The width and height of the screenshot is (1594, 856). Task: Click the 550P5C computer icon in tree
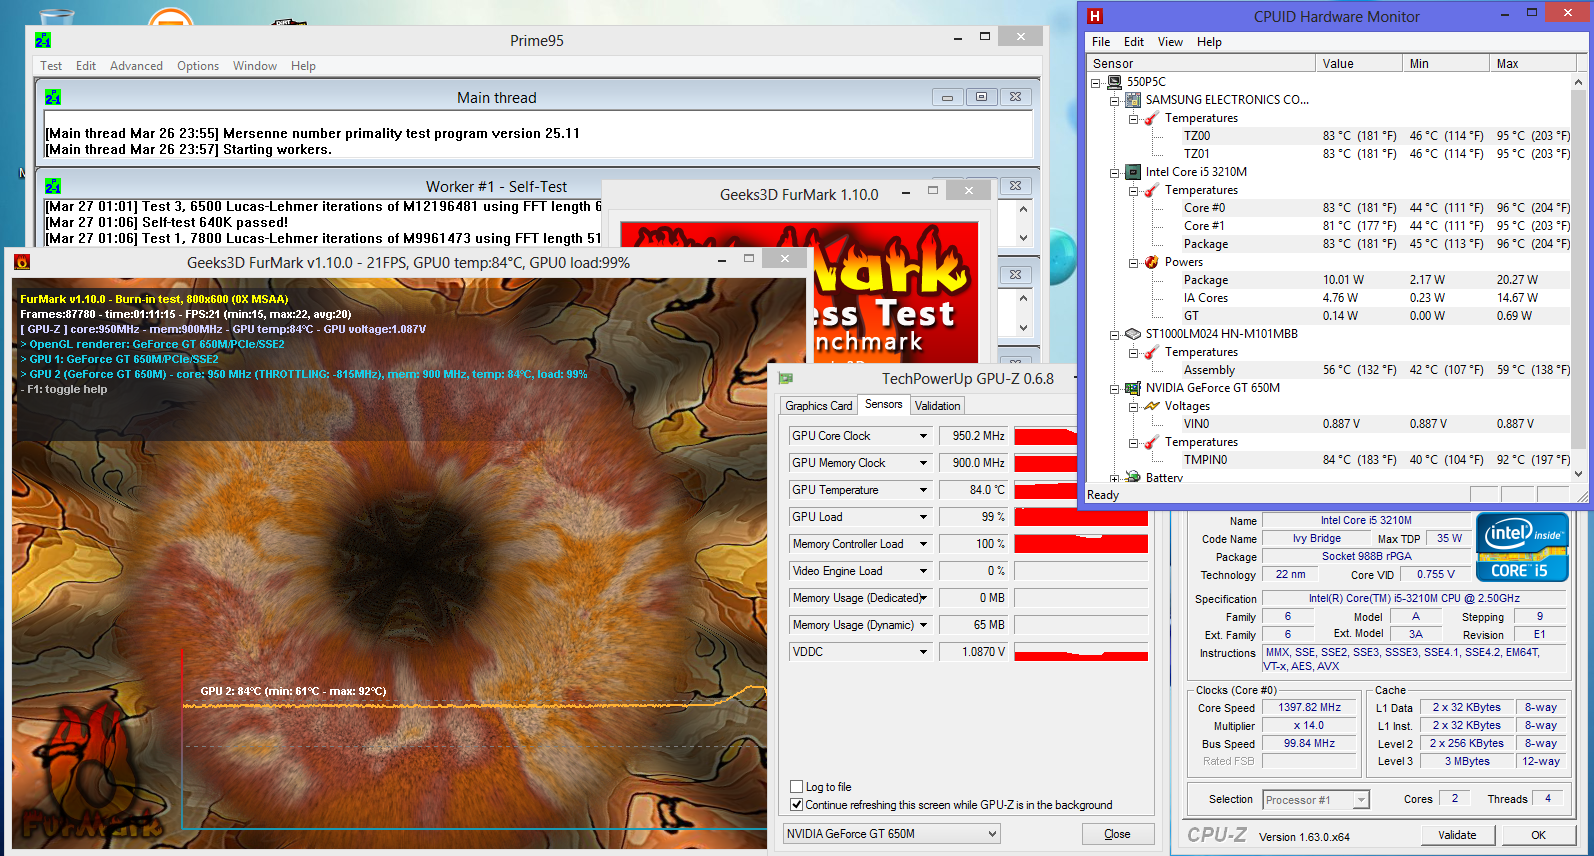tap(1114, 82)
